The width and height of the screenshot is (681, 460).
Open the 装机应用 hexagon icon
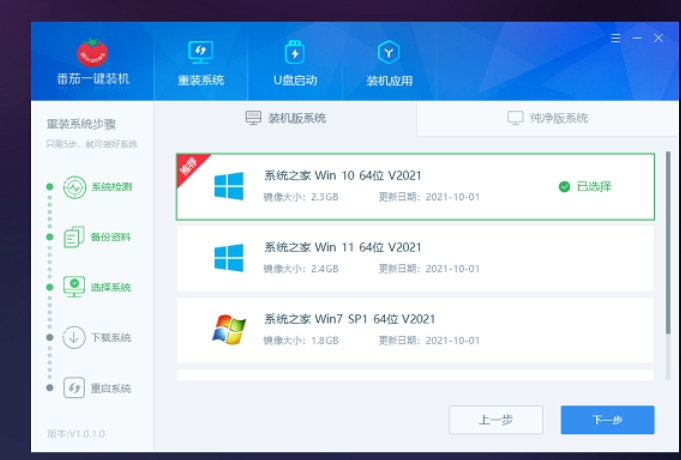click(389, 53)
